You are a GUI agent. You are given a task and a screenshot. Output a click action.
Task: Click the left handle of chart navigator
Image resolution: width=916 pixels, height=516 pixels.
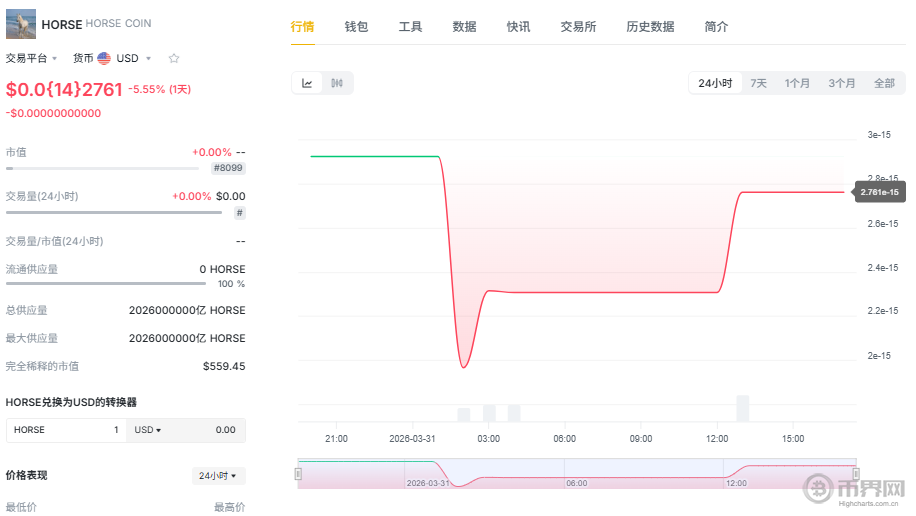pyautogui.click(x=299, y=474)
